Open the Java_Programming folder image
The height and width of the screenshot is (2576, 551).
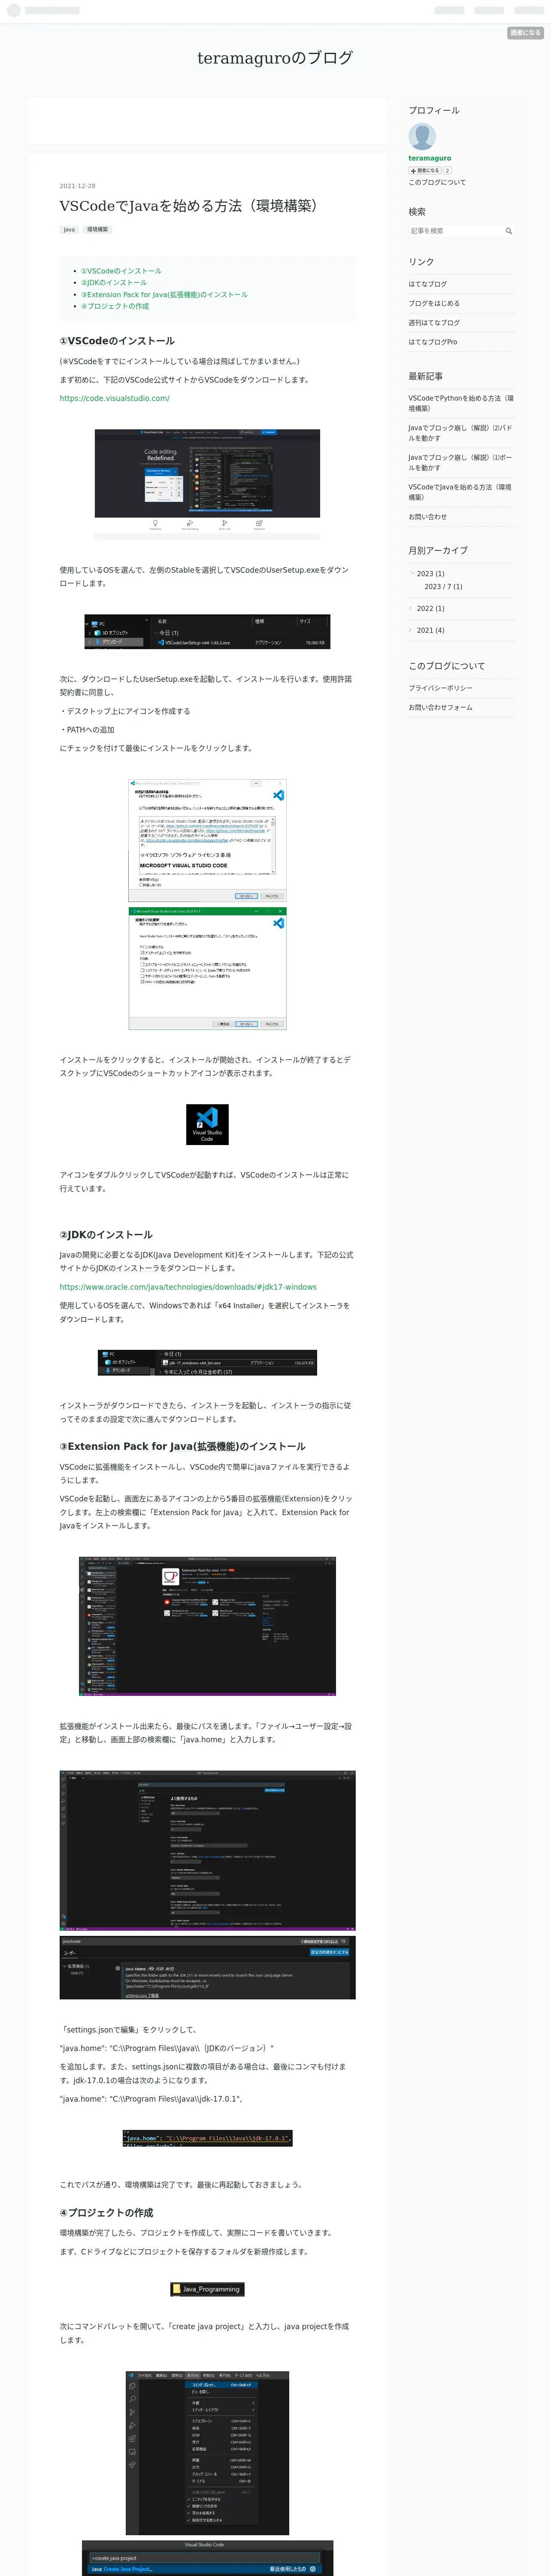tap(207, 2289)
